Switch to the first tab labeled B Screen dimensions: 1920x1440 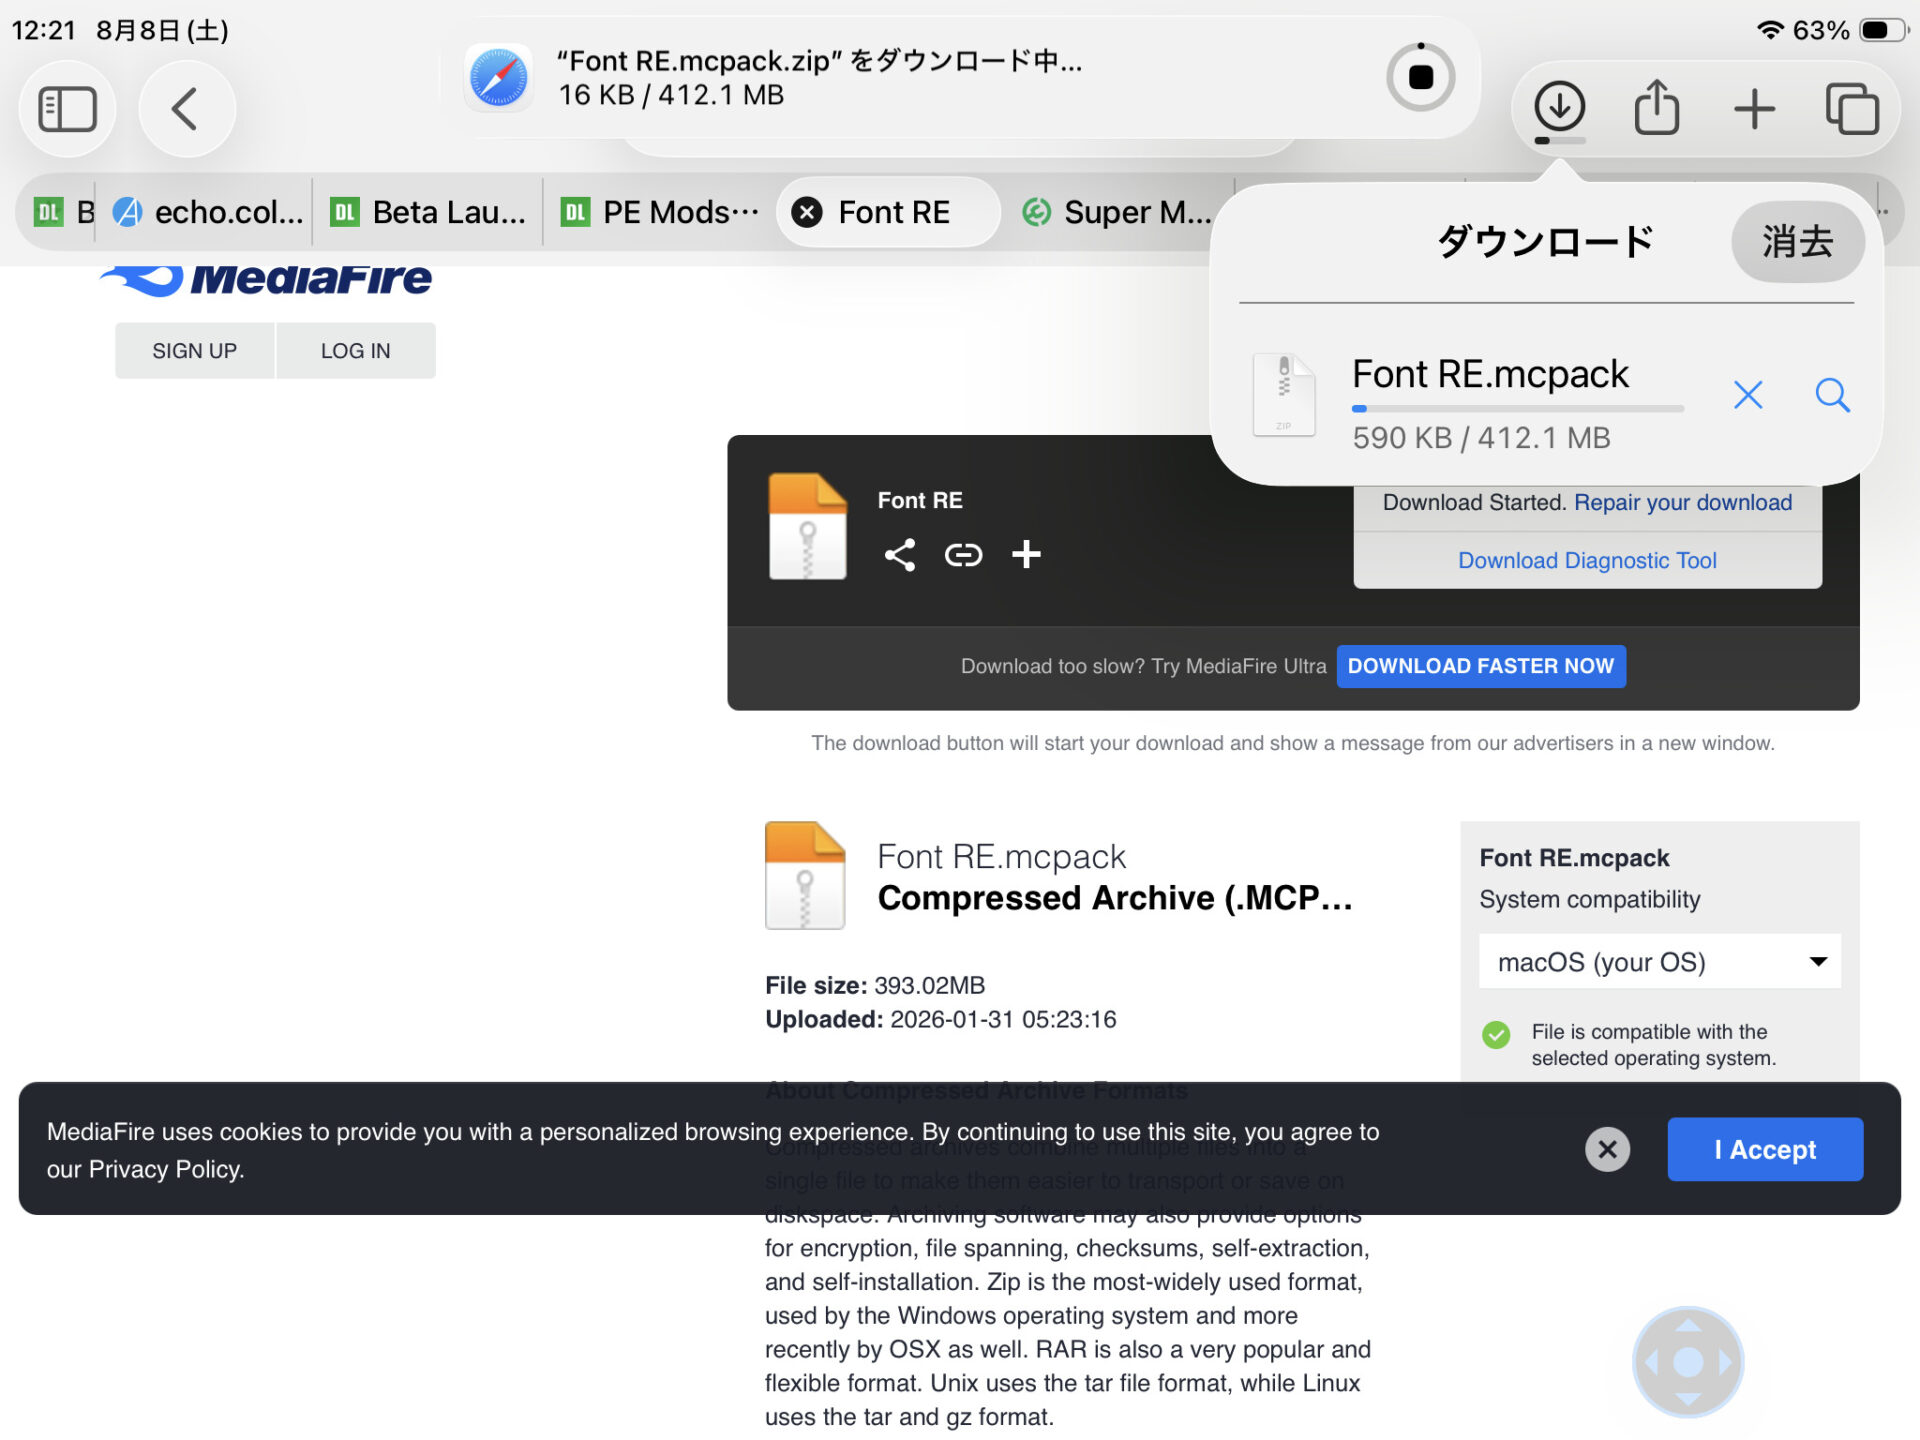62,212
